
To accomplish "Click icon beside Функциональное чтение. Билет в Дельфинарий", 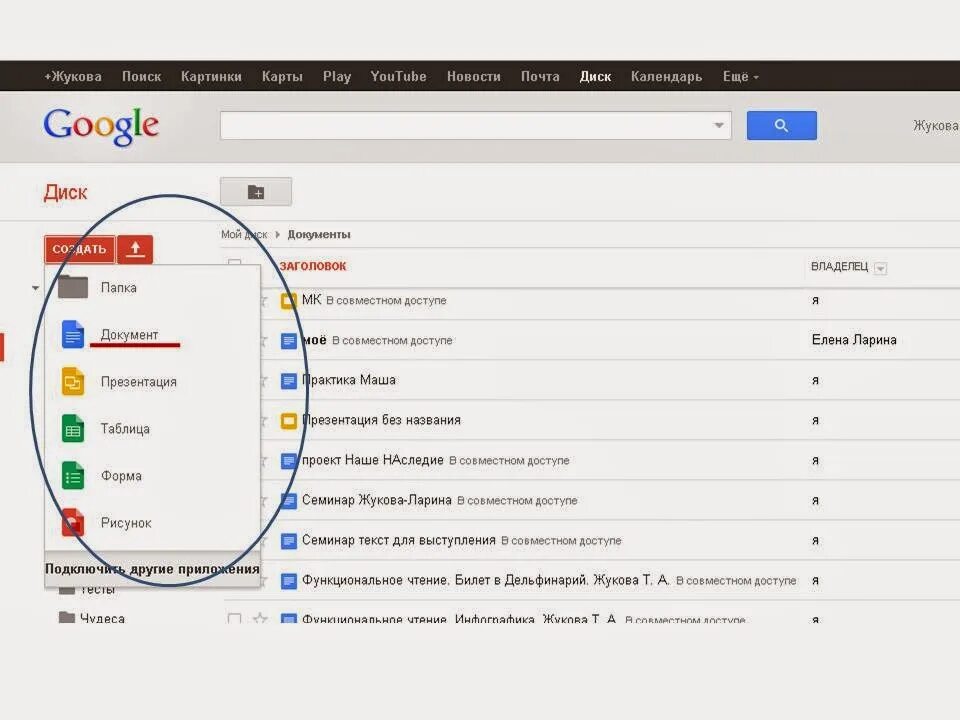I will coord(288,581).
